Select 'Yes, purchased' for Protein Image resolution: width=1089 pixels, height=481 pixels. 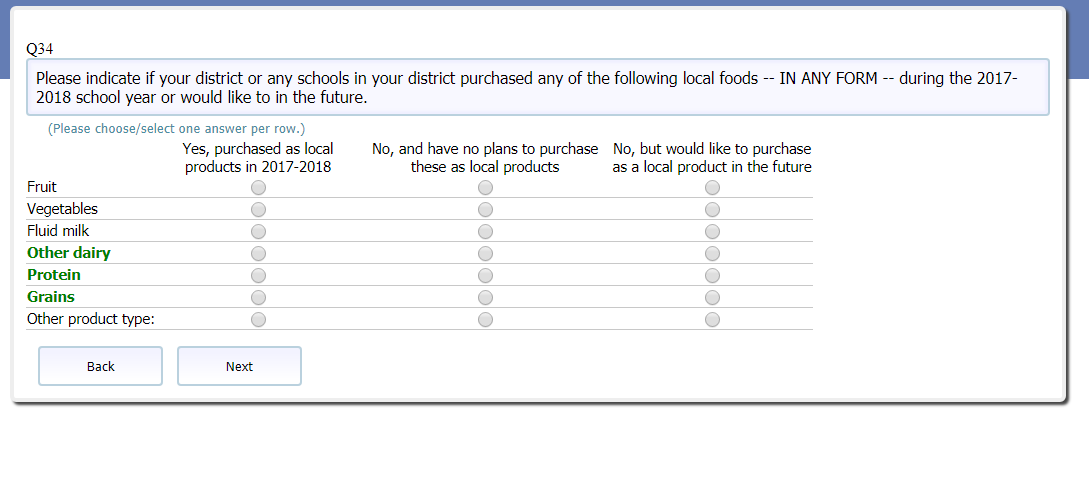coord(258,276)
